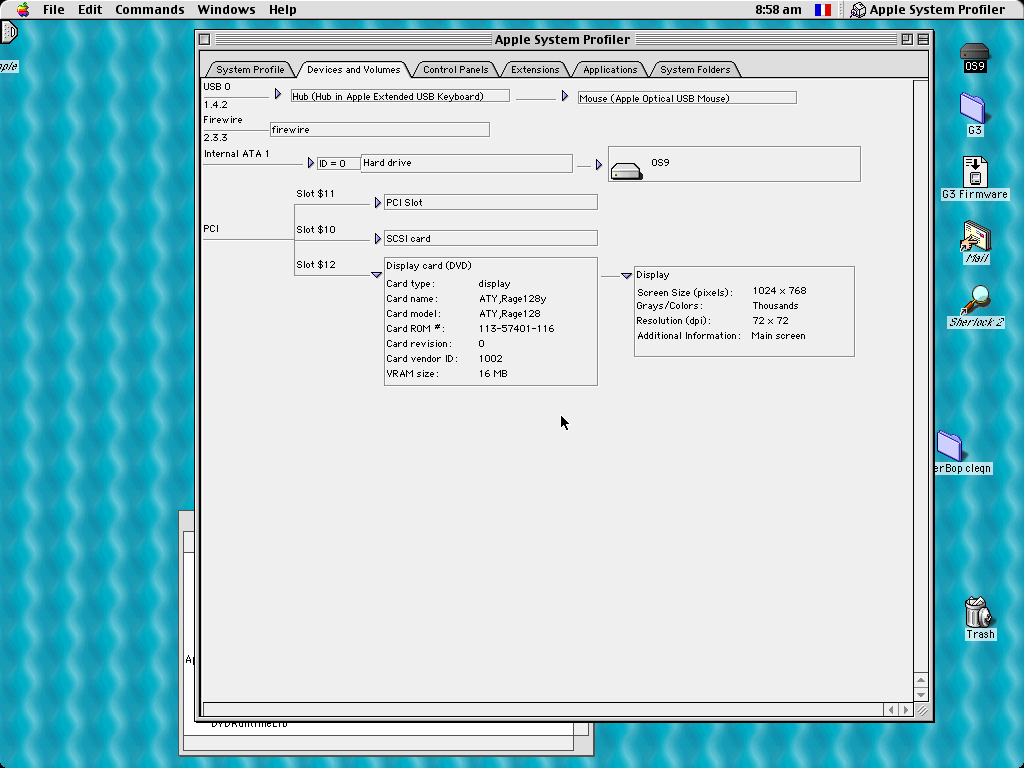Select the G3 Firmware installer icon

(975, 172)
